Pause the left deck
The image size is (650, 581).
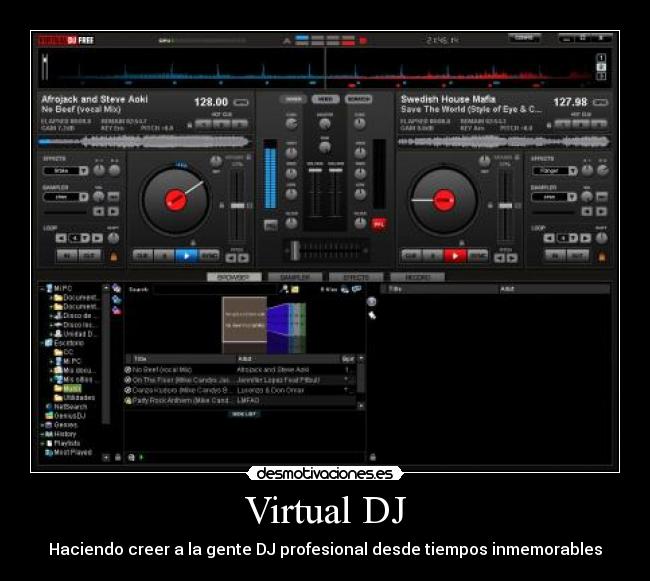[x=165, y=256]
